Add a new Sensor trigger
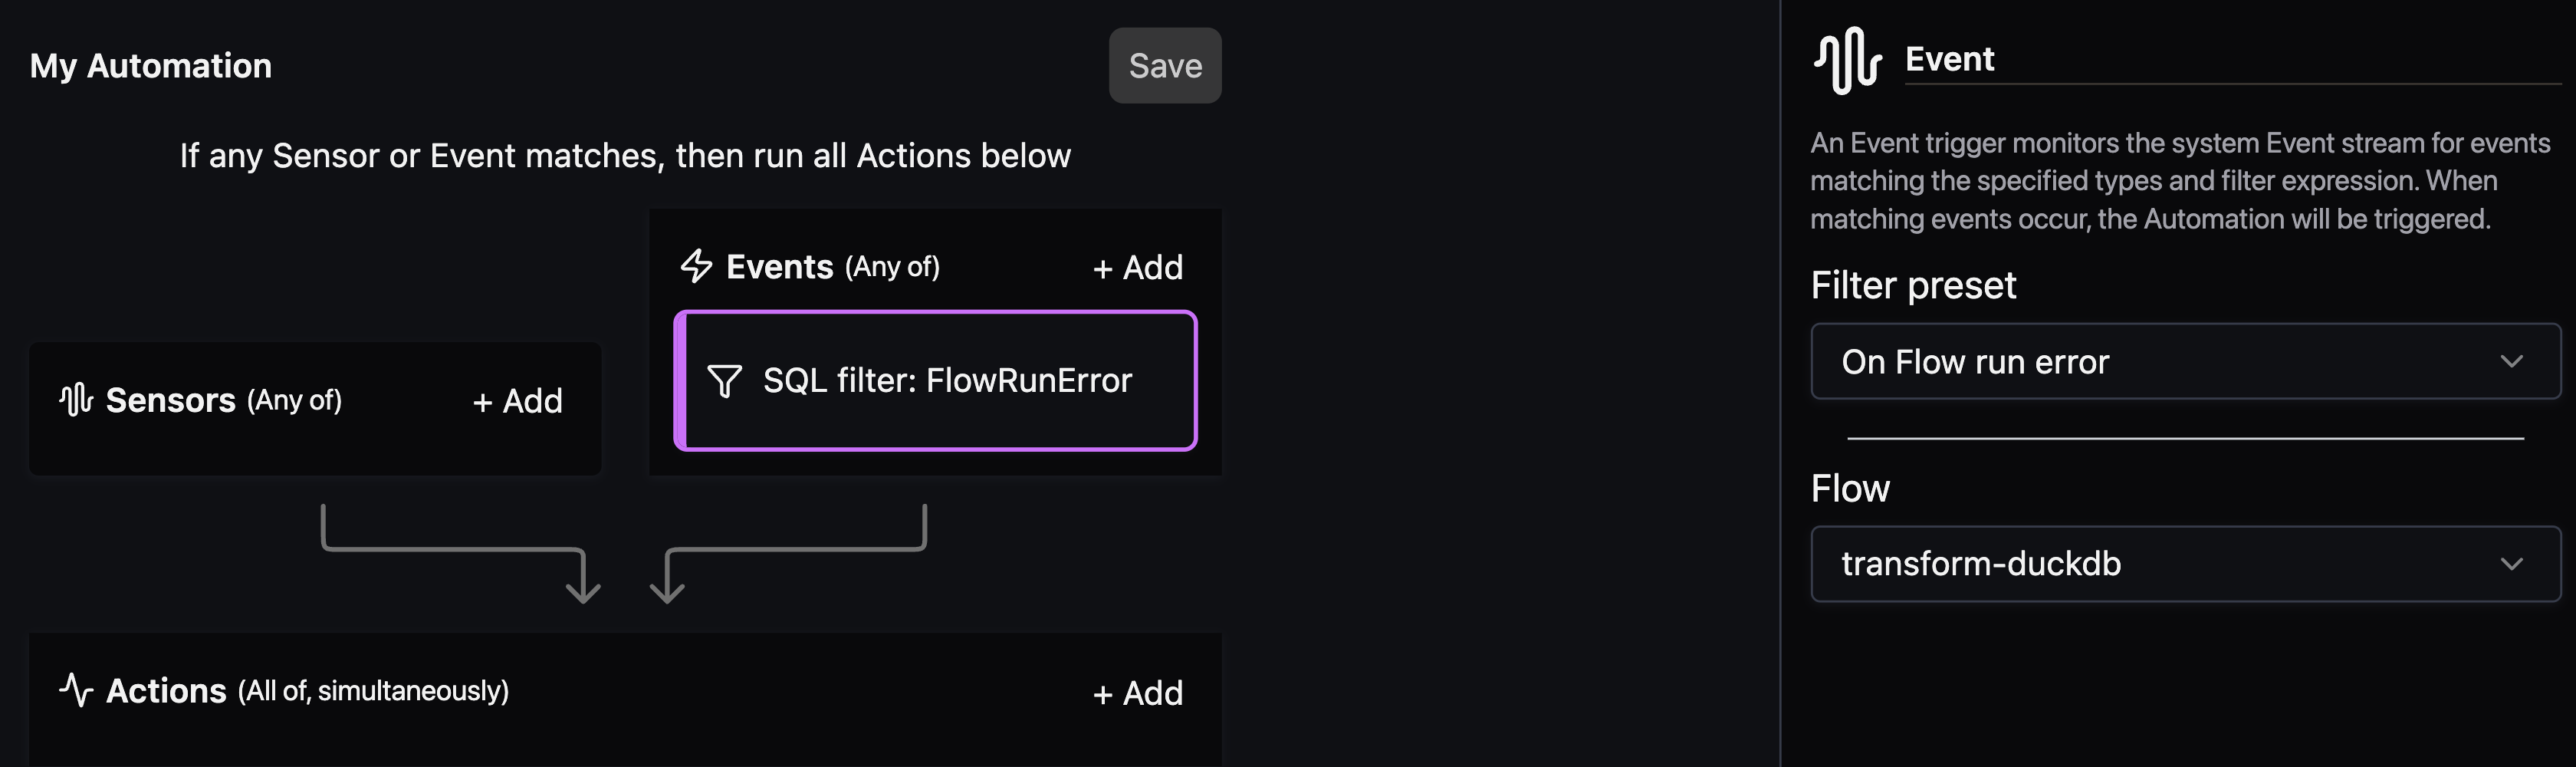Image resolution: width=2576 pixels, height=767 pixels. click(x=517, y=401)
